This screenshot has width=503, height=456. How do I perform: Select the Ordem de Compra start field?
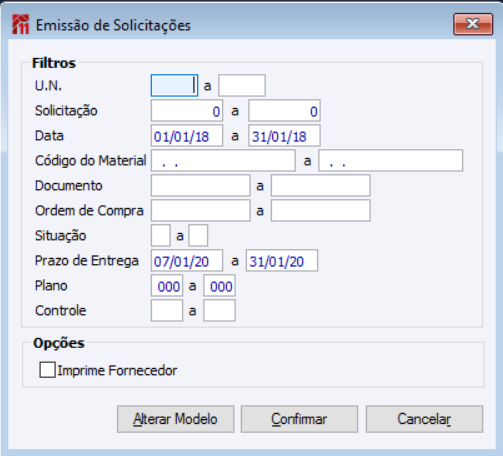(x=201, y=211)
